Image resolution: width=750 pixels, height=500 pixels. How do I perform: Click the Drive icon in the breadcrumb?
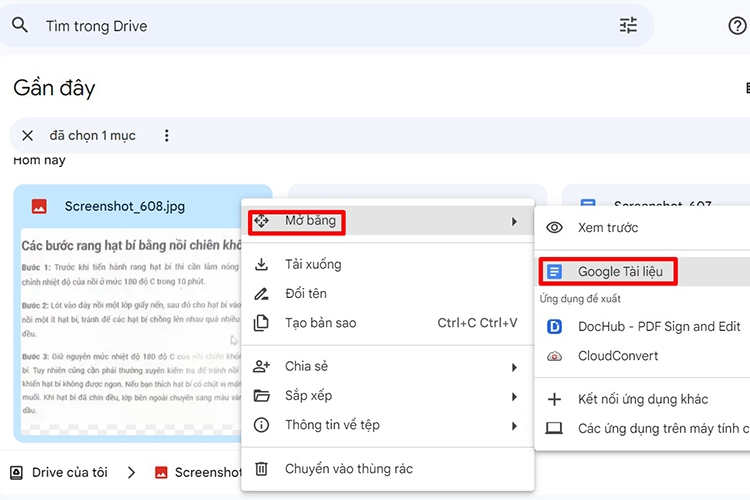pos(16,473)
